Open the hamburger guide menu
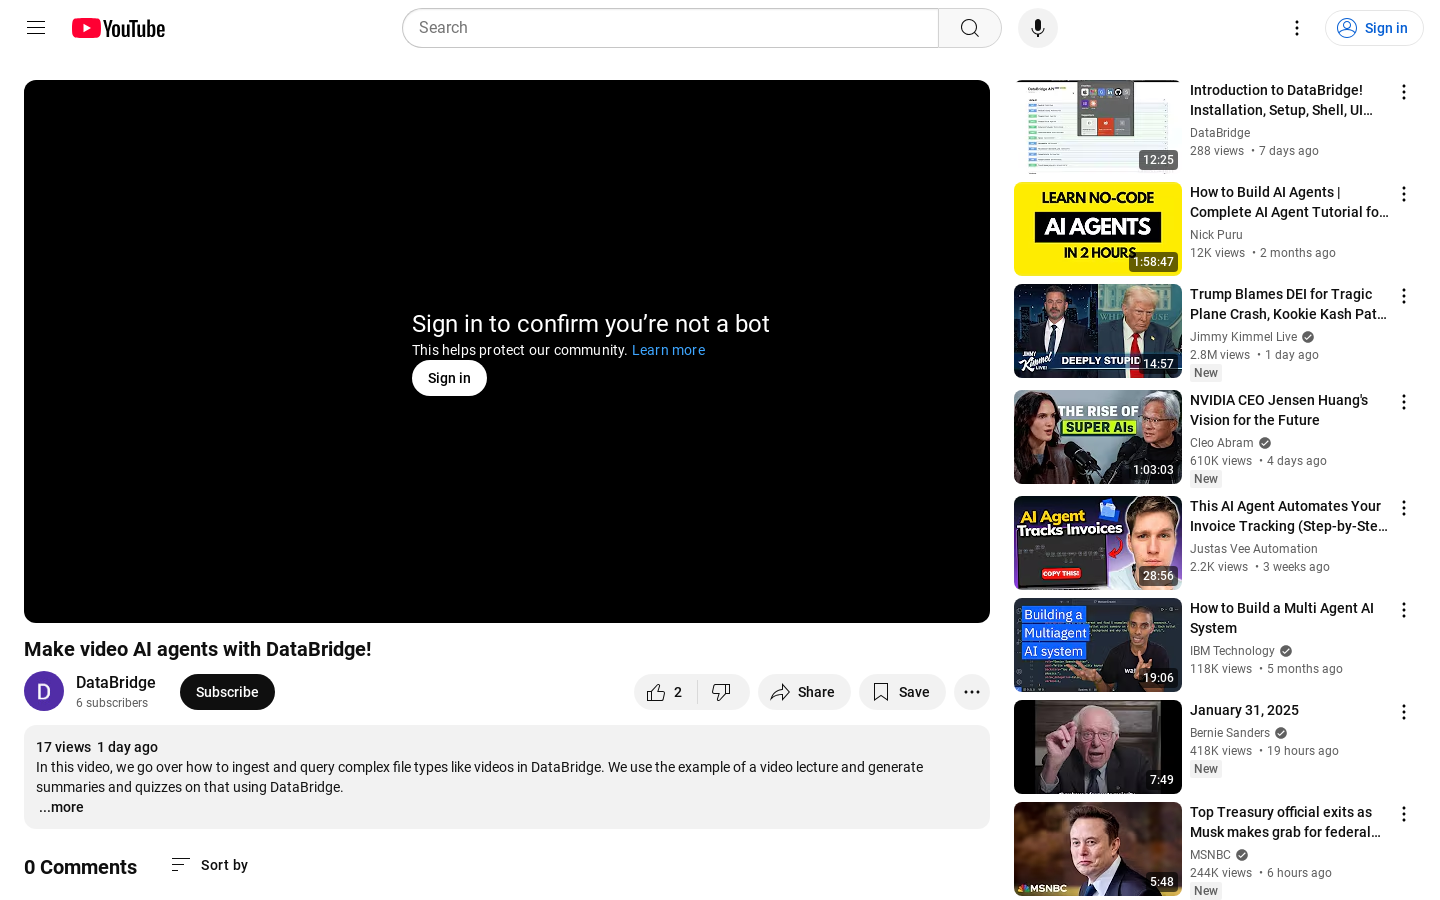The image size is (1440, 900). 36,28
